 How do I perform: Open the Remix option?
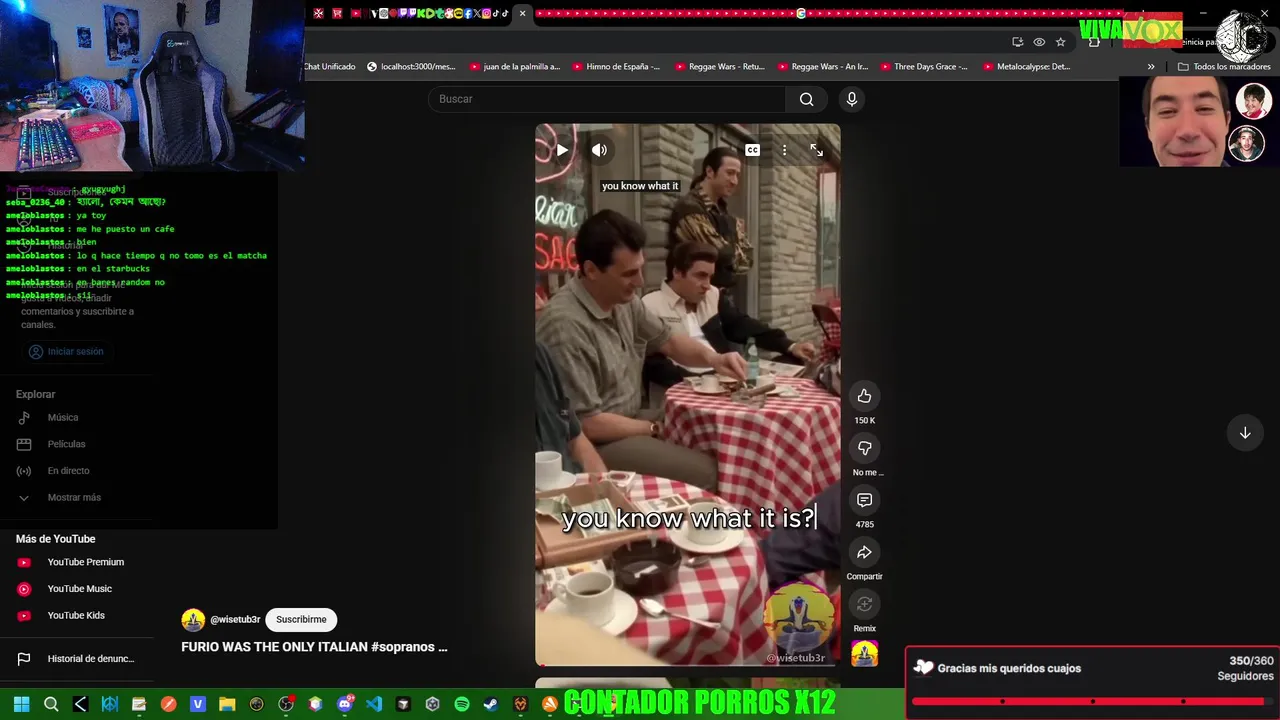[x=864, y=604]
